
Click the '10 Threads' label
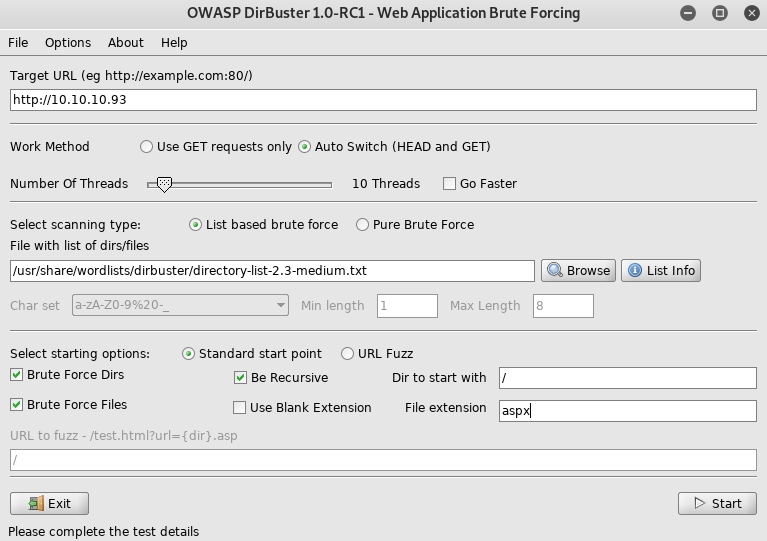pyautogui.click(x=386, y=183)
